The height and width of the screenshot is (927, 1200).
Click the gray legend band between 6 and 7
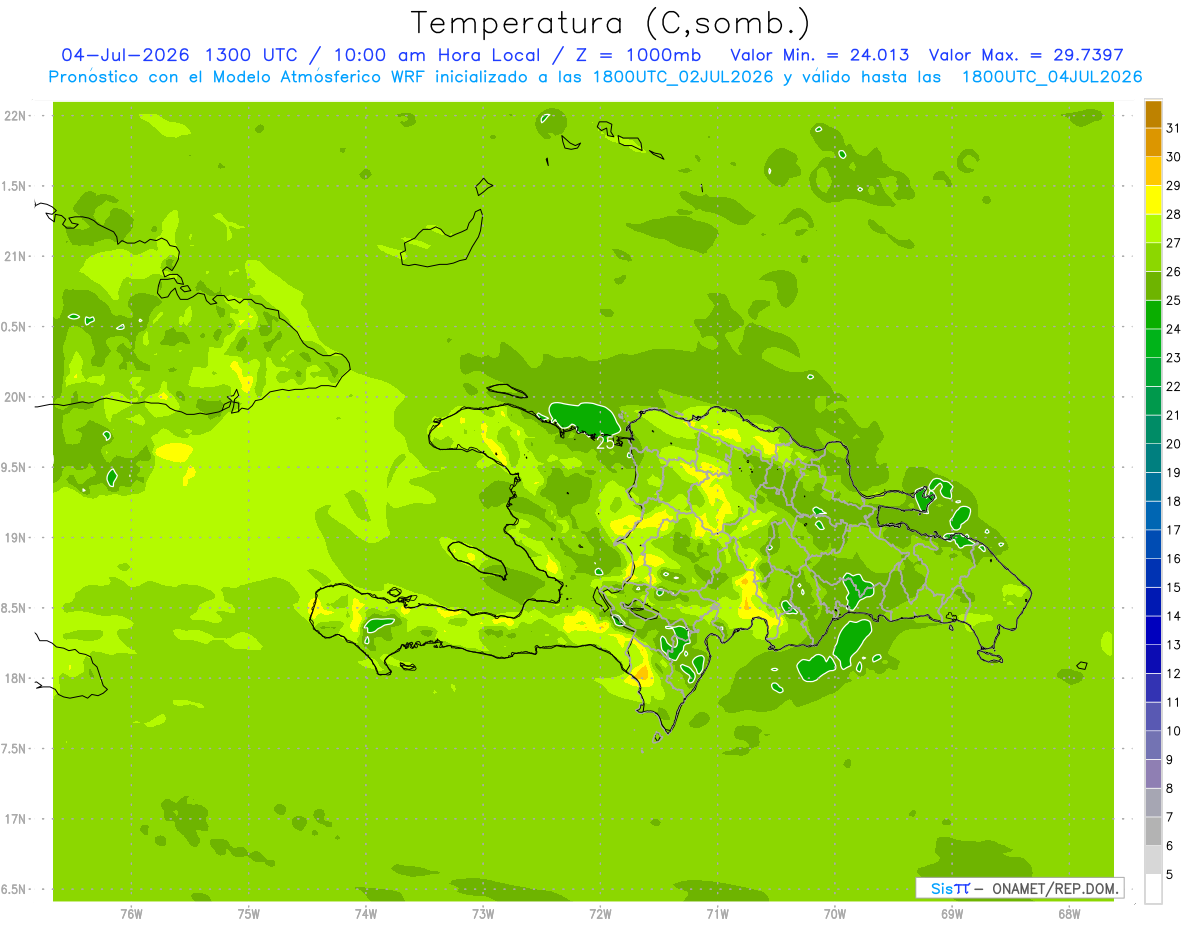(1153, 832)
